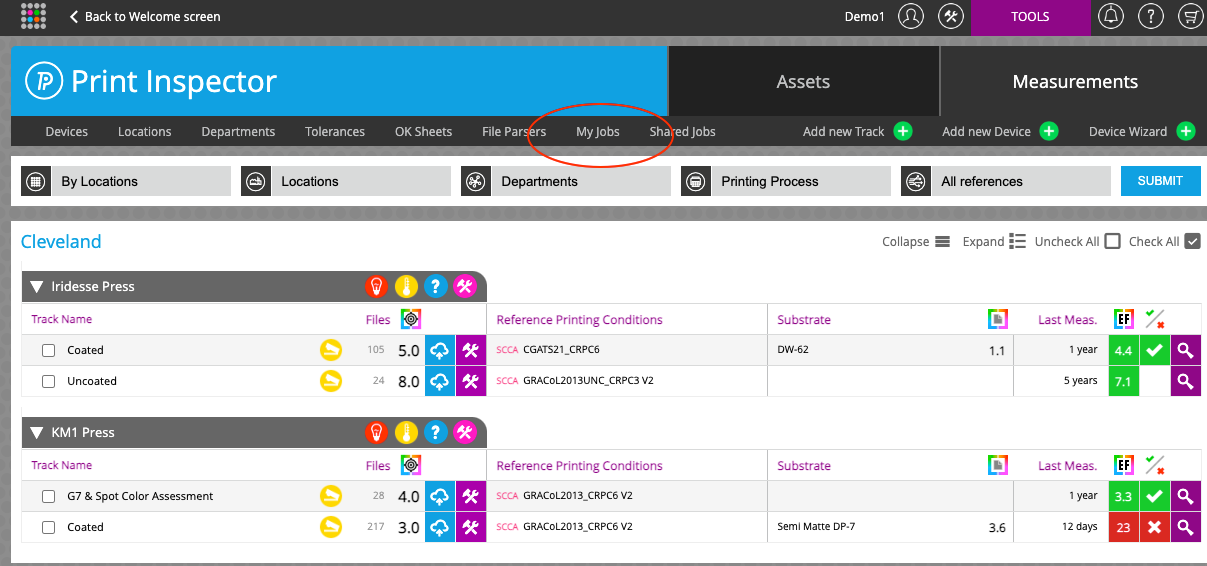
Task: Open the Iridesse Press magenta tools icon
Action: [464, 286]
